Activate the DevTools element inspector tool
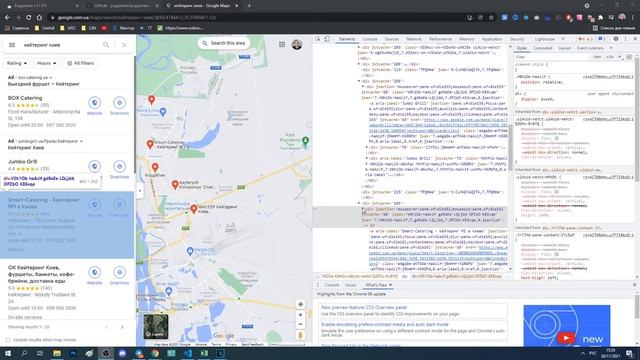This screenshot has width=640, height=360. pyautogui.click(x=318, y=39)
